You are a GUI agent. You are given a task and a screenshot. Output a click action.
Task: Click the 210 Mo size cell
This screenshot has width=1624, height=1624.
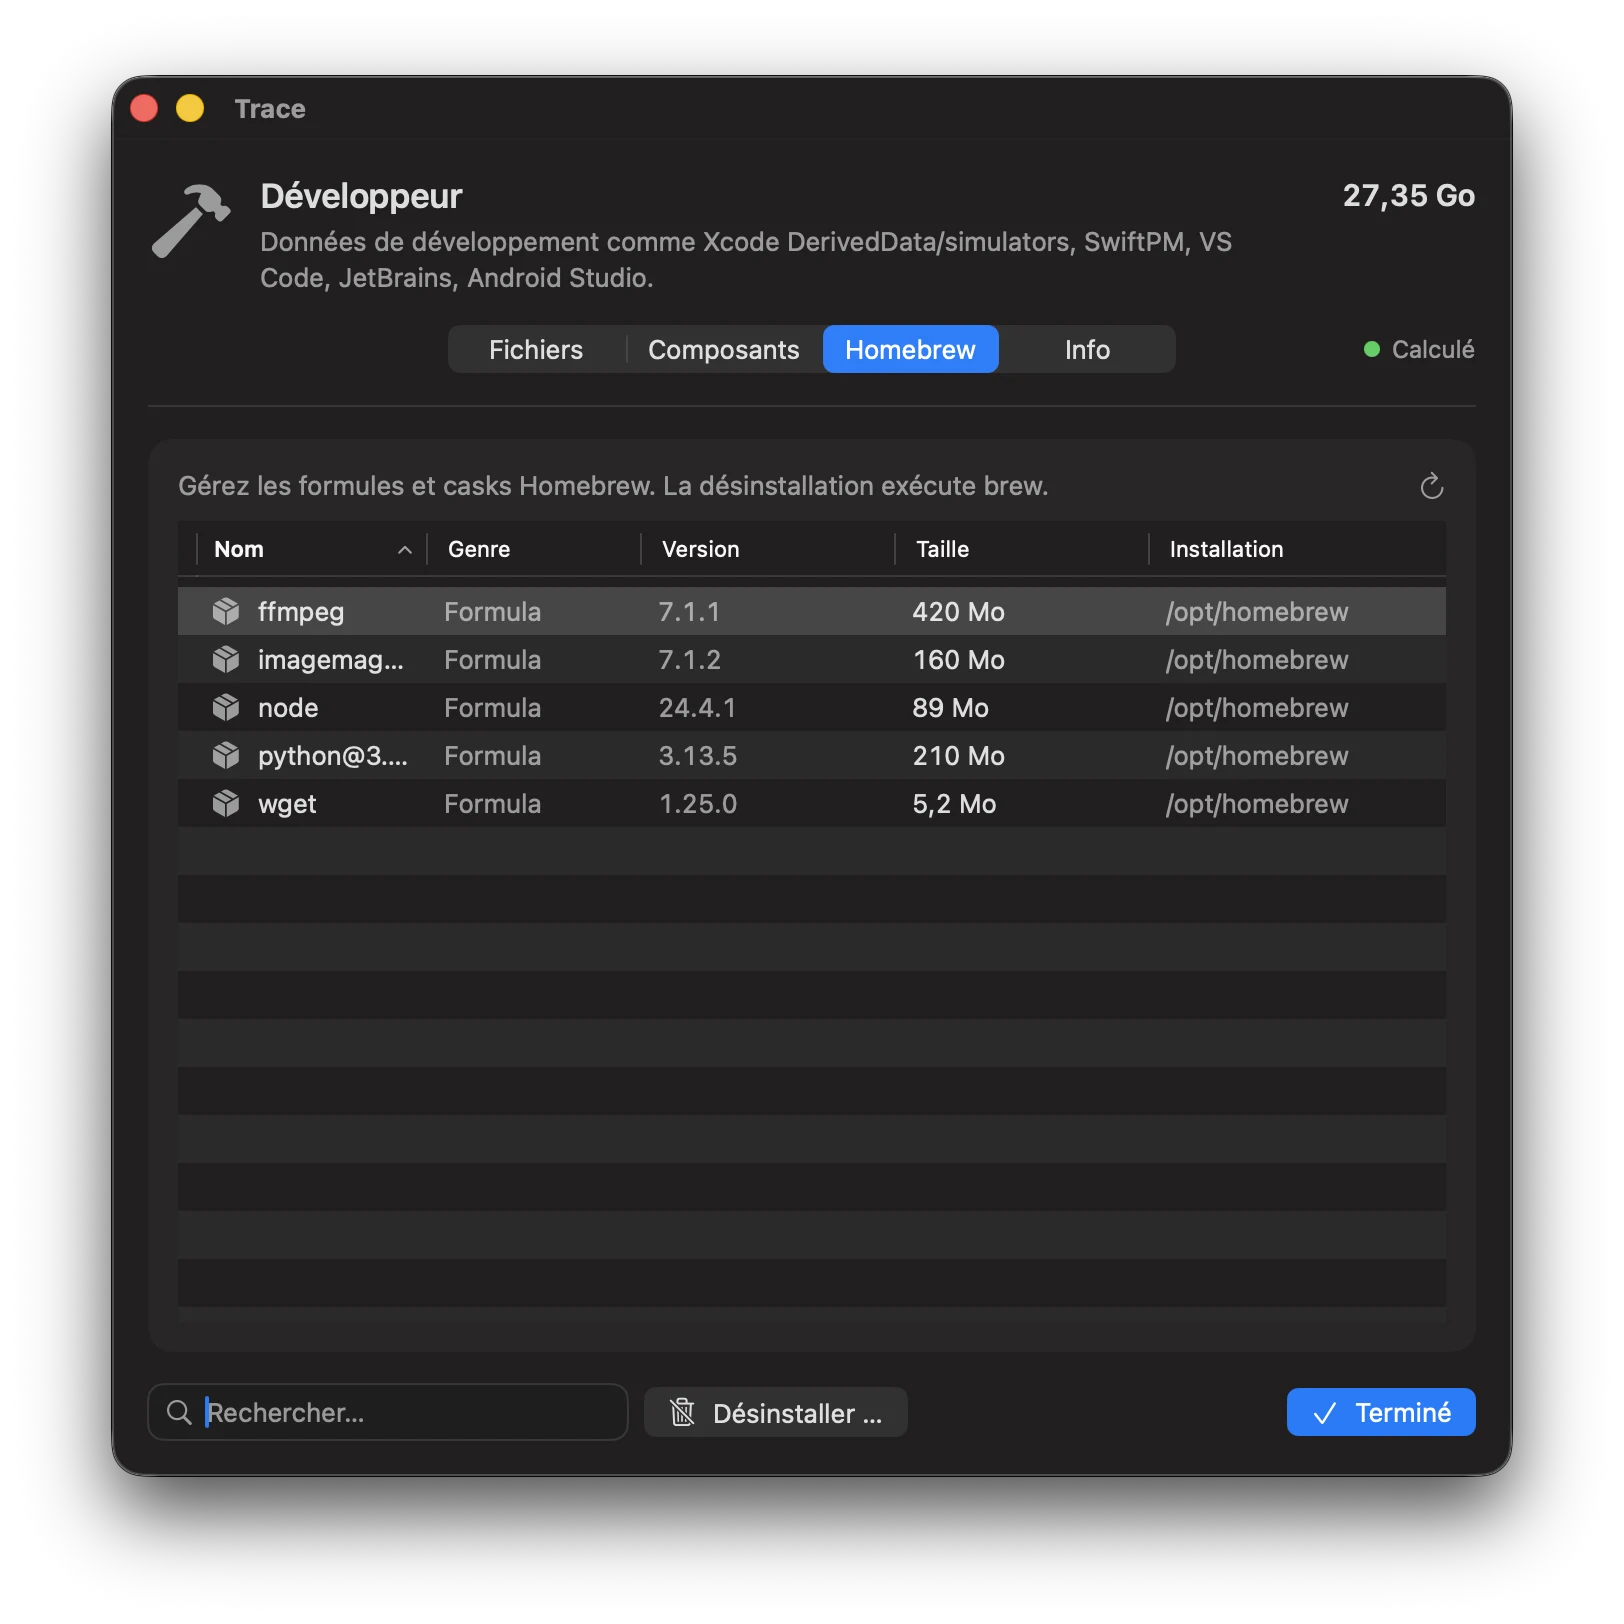[958, 755]
